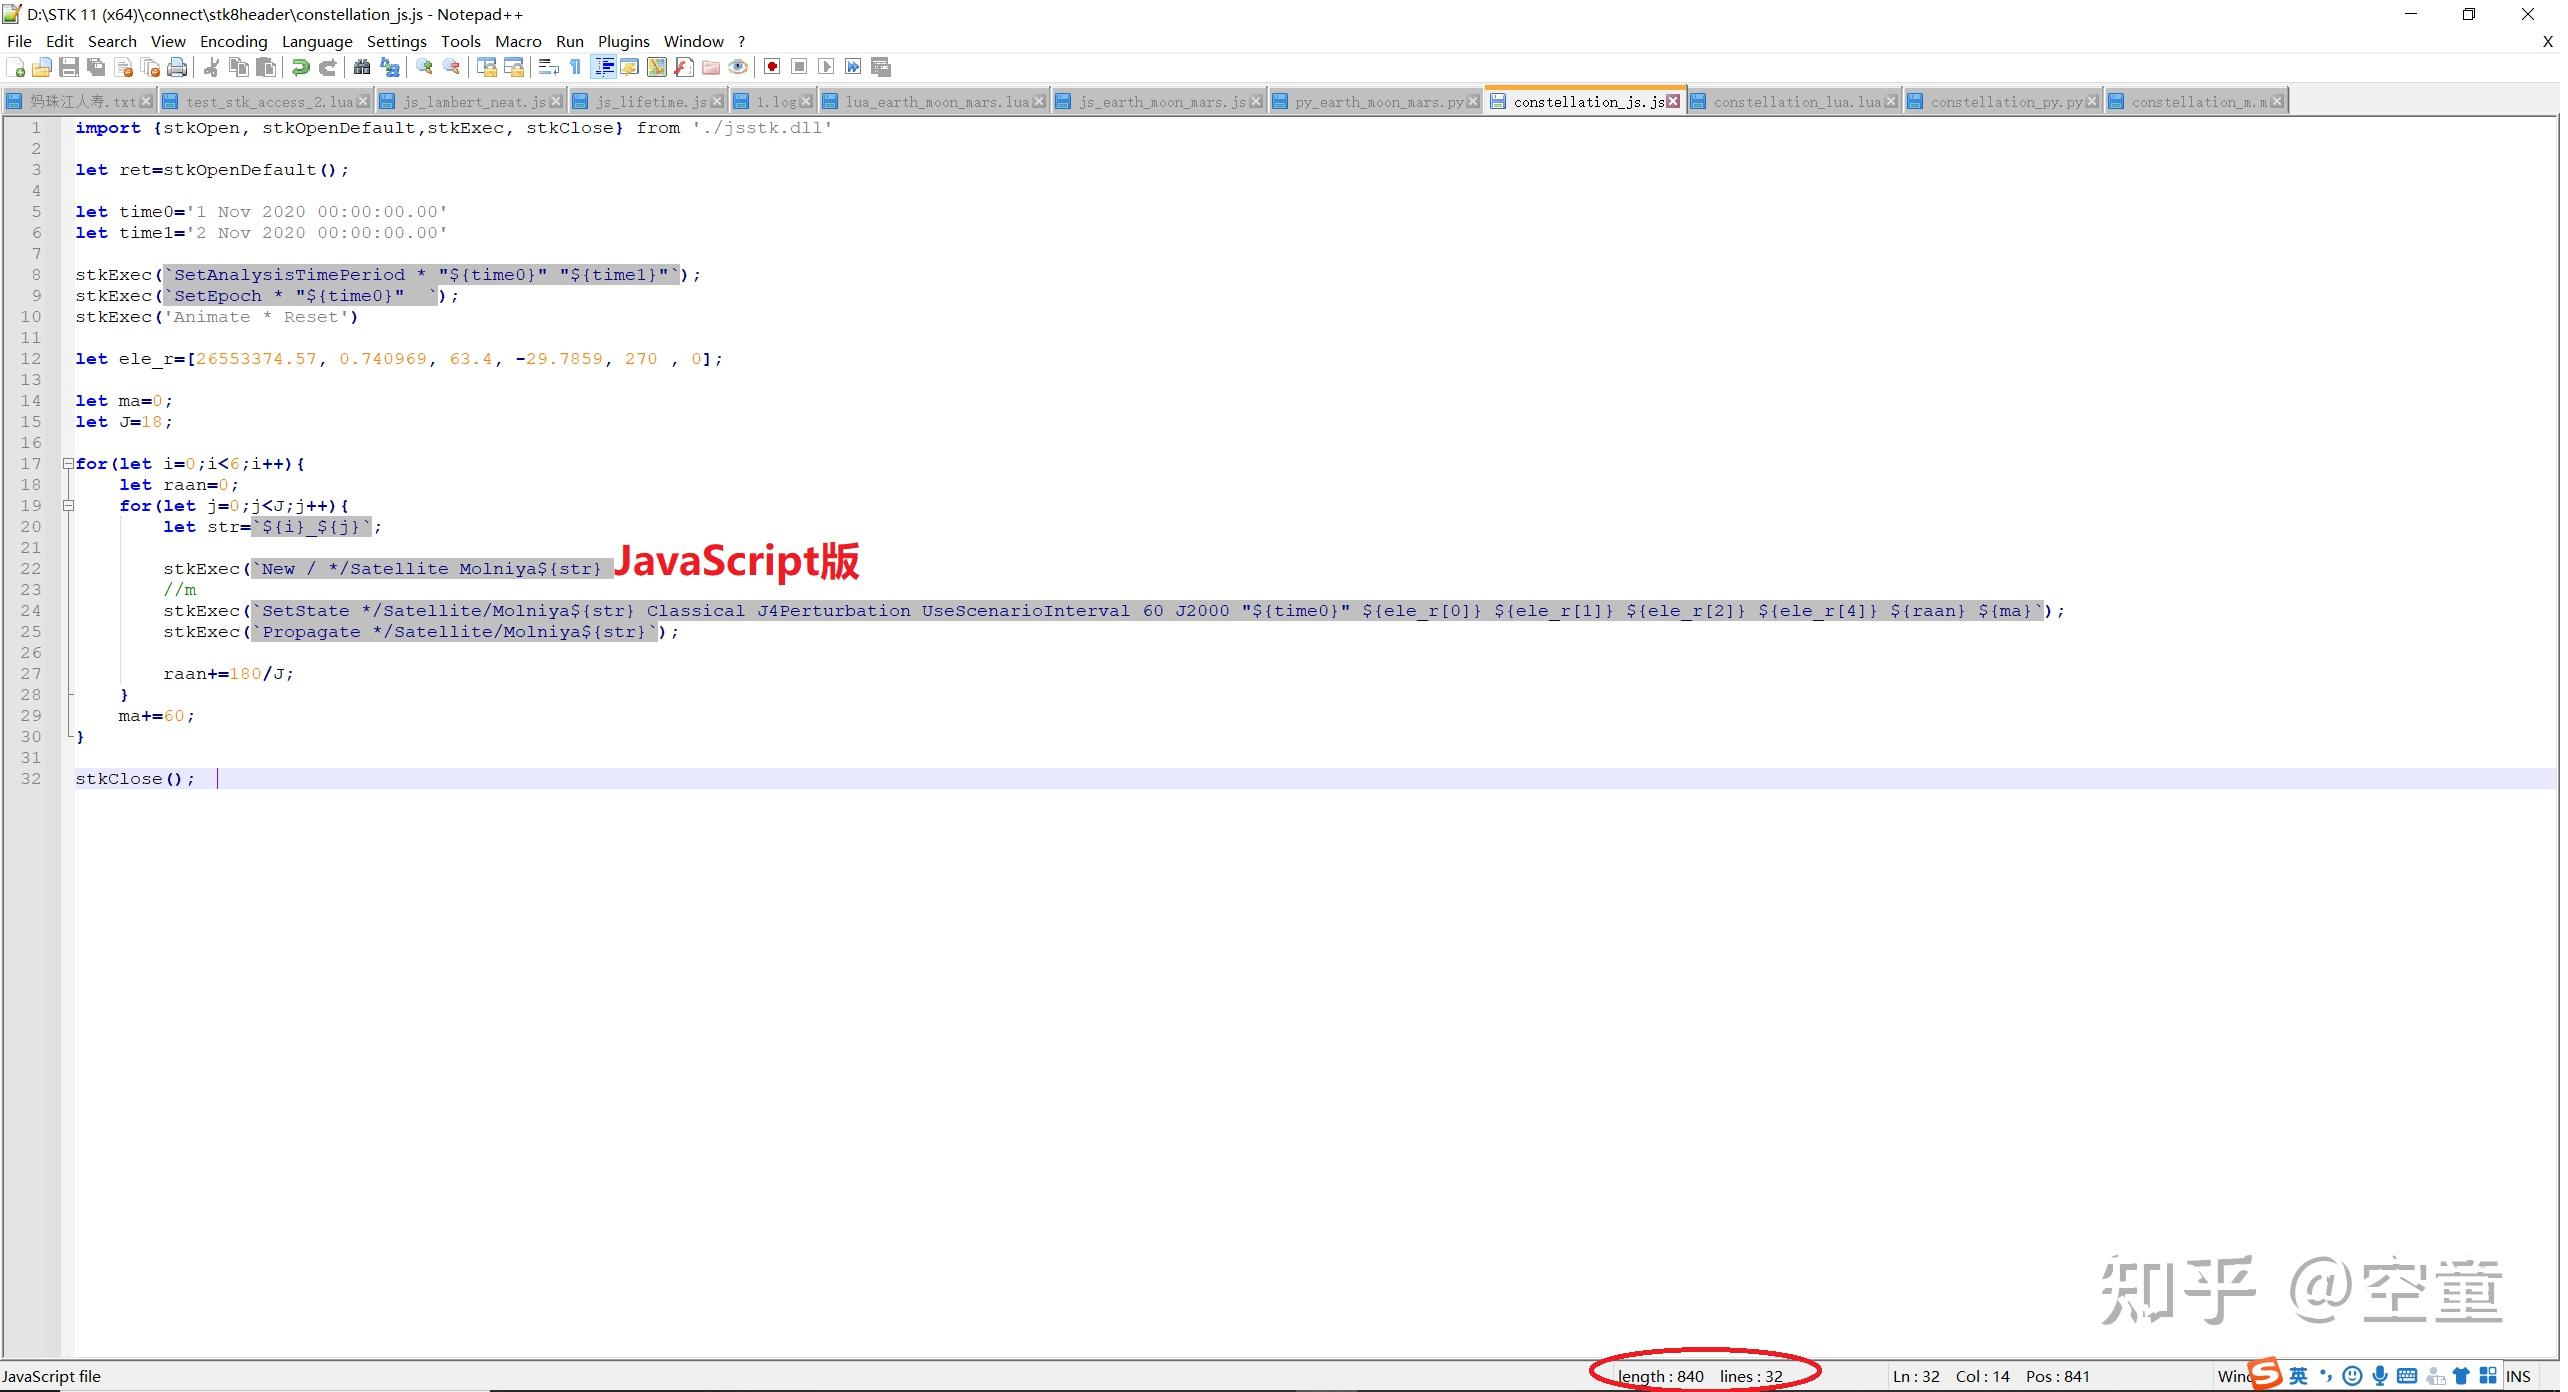Click INS indicator in status bar
This screenshot has width=2568, height=1392.
click(2518, 1377)
